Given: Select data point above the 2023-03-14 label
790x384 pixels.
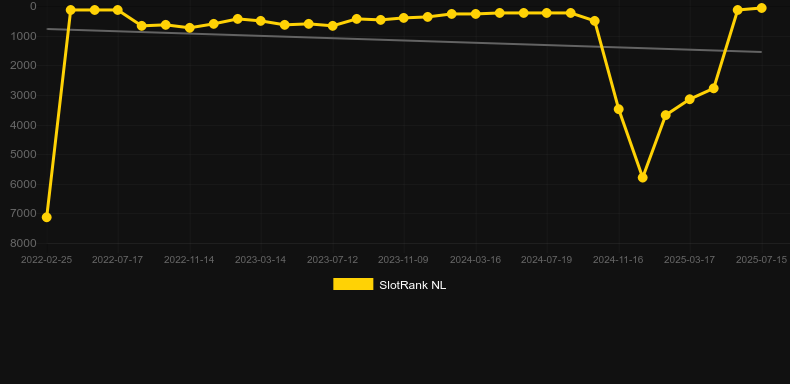Looking at the screenshot, I should 260,21.
